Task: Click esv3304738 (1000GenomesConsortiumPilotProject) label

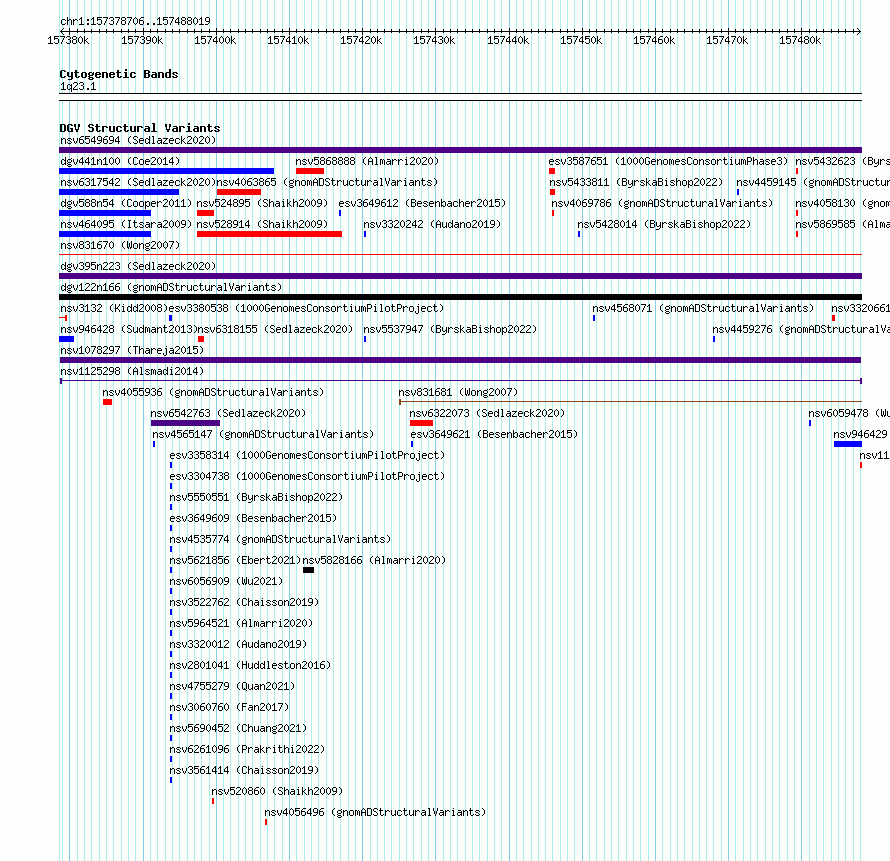Action: 307,476
